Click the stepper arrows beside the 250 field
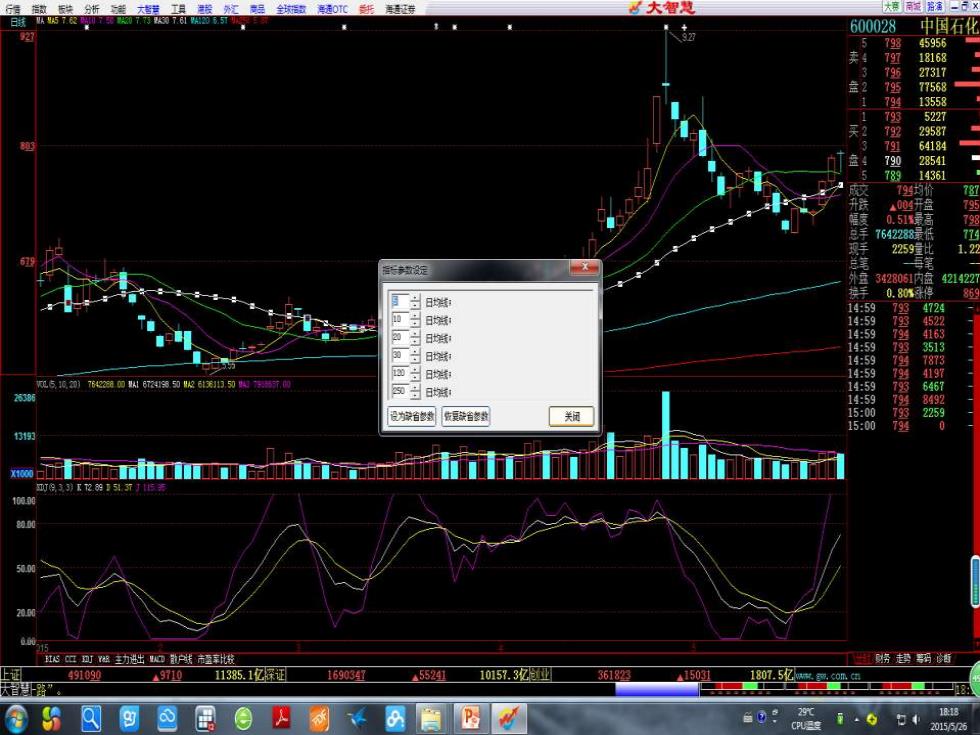980x735 pixels. [416, 391]
